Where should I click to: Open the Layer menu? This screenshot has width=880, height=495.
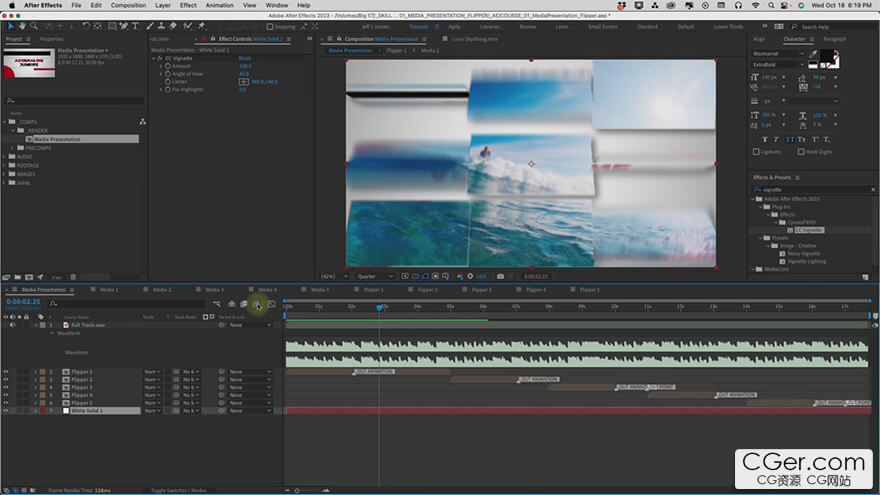click(x=163, y=5)
